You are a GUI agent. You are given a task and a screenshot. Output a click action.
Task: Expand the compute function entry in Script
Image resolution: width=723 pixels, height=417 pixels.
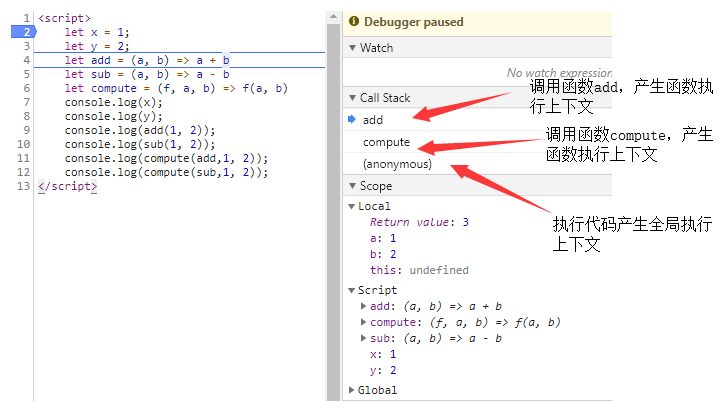click(x=363, y=322)
